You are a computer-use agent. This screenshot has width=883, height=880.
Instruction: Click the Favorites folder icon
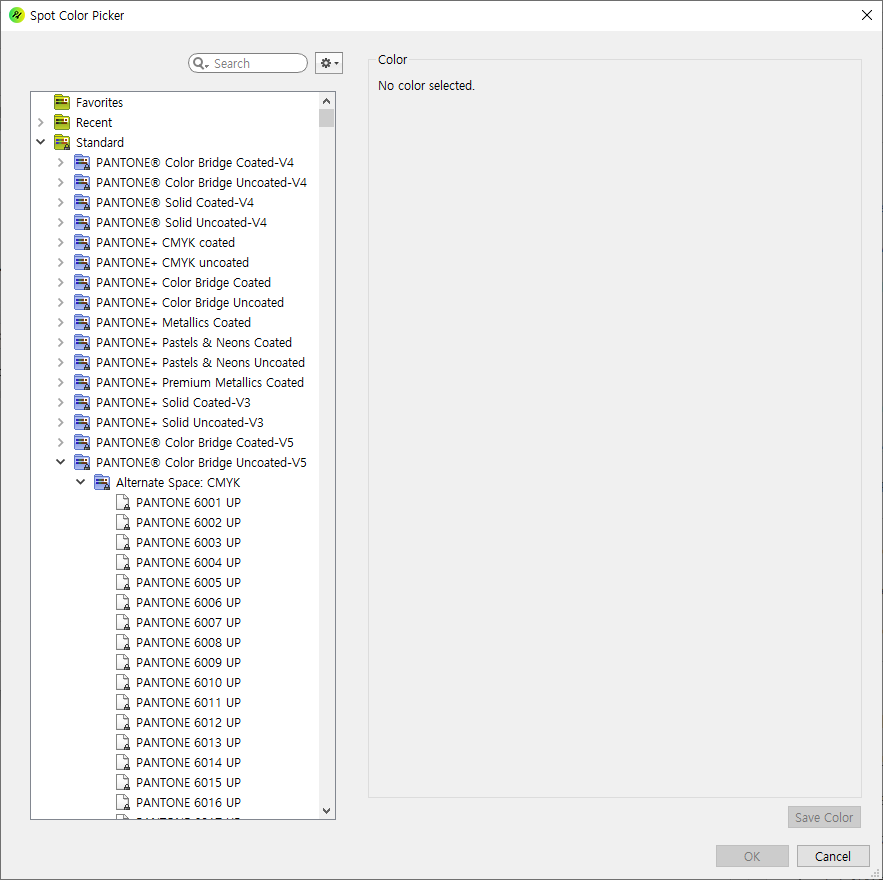[62, 102]
